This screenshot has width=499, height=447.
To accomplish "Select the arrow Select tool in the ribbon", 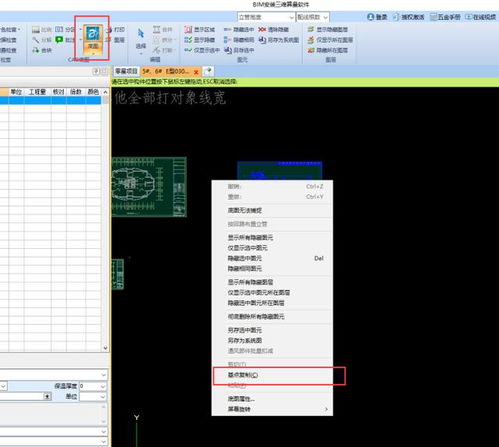I will (x=141, y=38).
